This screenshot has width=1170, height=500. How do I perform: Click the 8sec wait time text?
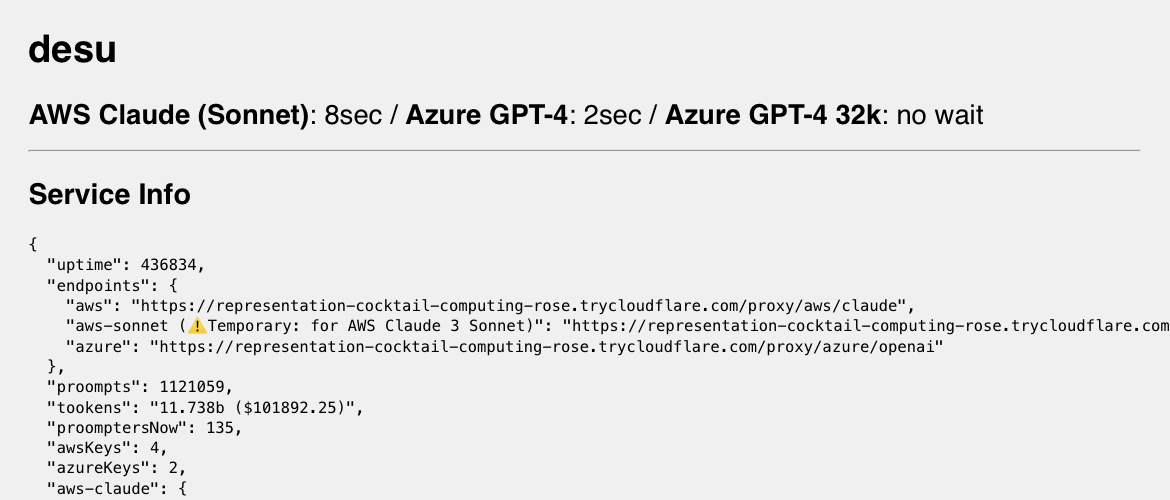click(x=353, y=115)
